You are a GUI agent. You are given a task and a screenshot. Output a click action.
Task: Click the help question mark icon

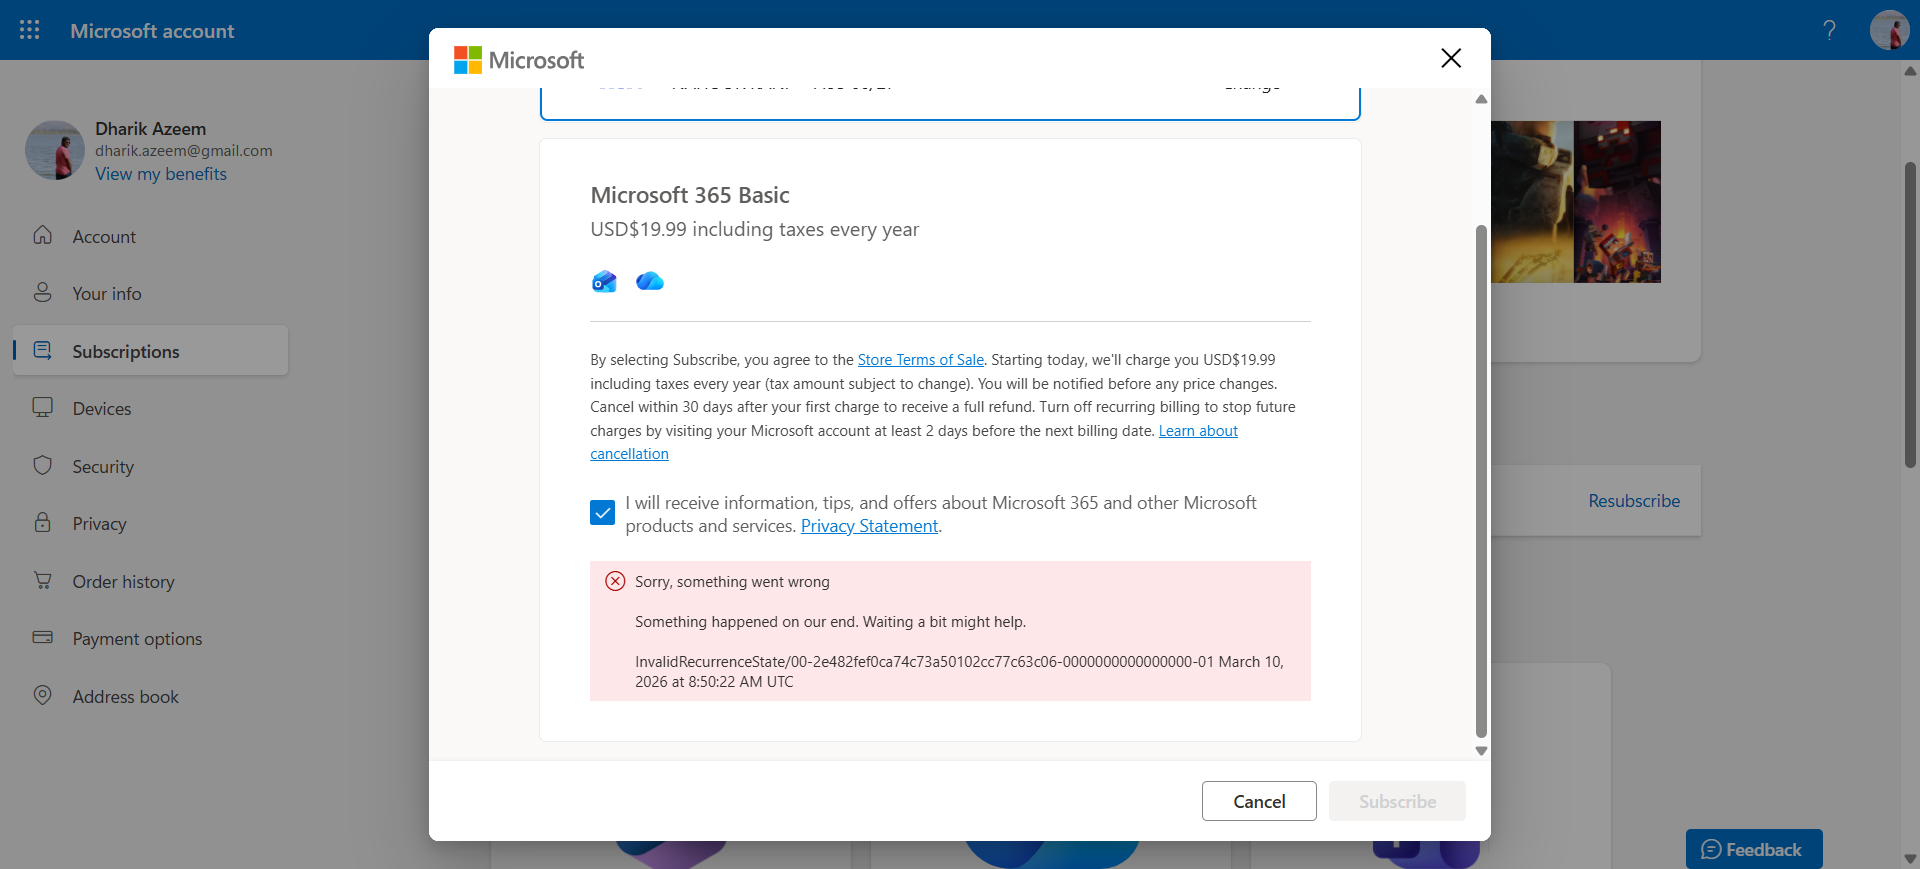pyautogui.click(x=1829, y=30)
